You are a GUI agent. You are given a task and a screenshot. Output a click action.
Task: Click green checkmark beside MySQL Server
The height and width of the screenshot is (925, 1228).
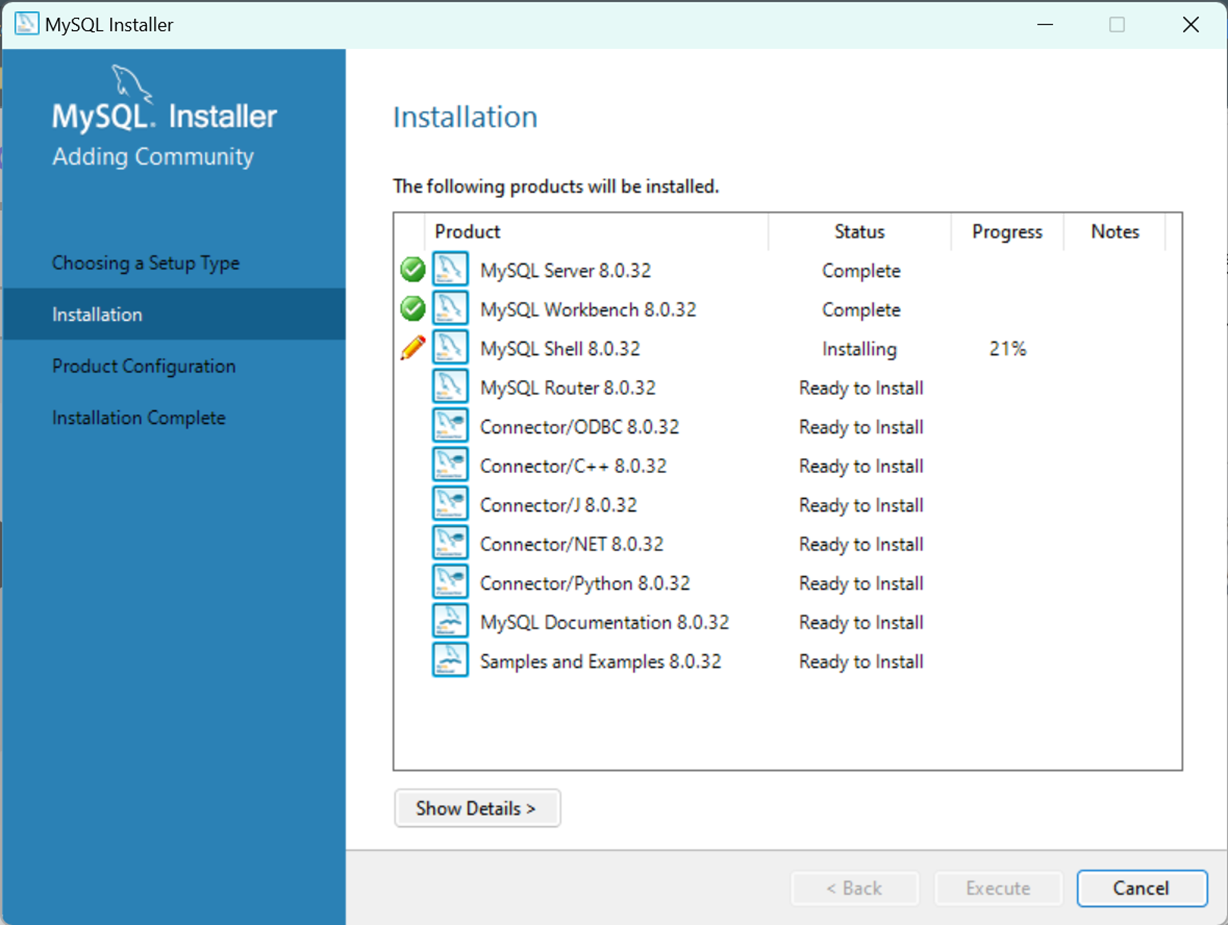point(412,270)
